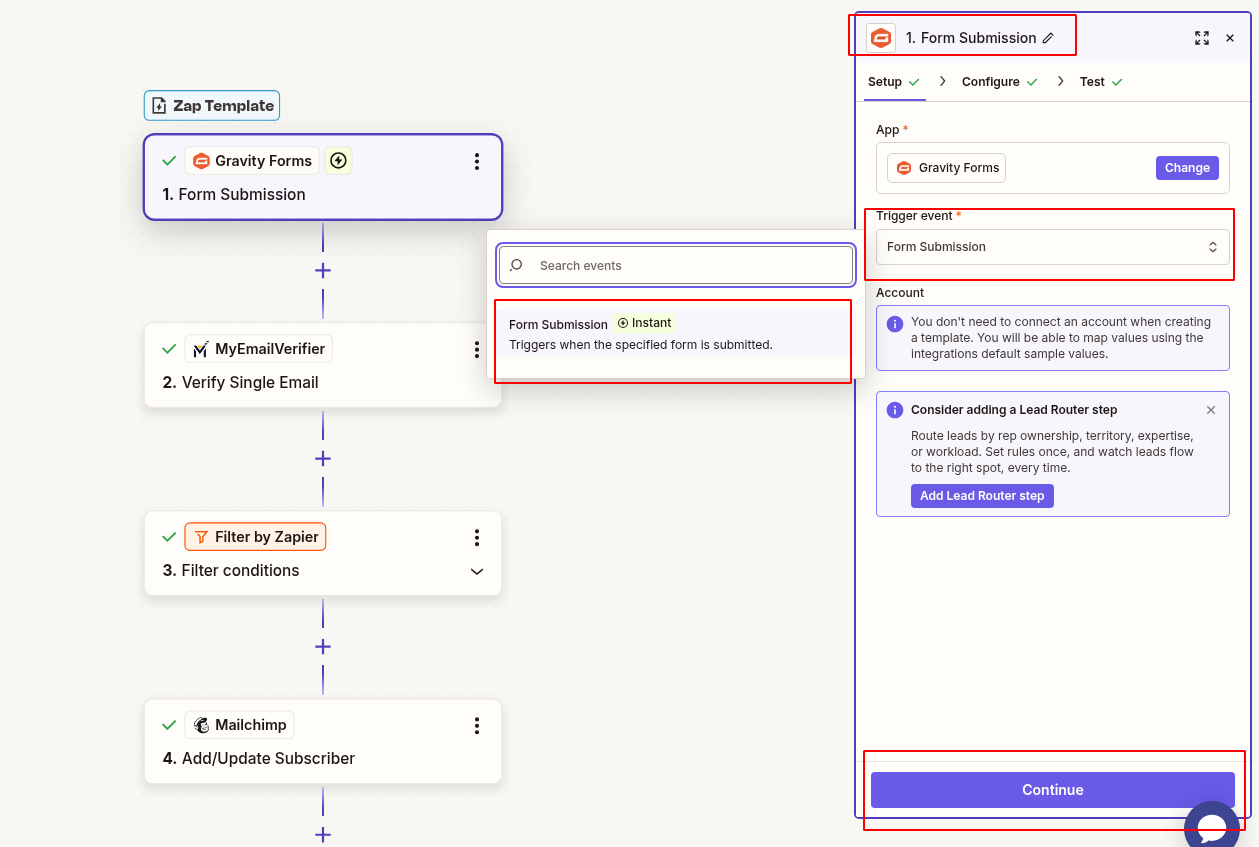Expand the panel with the fullscreen icon

click(1202, 37)
